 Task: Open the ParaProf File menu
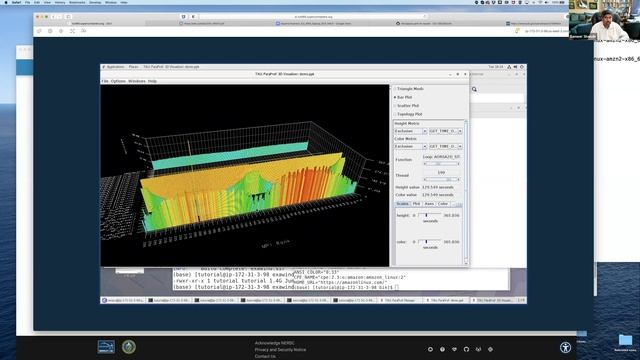click(x=105, y=81)
